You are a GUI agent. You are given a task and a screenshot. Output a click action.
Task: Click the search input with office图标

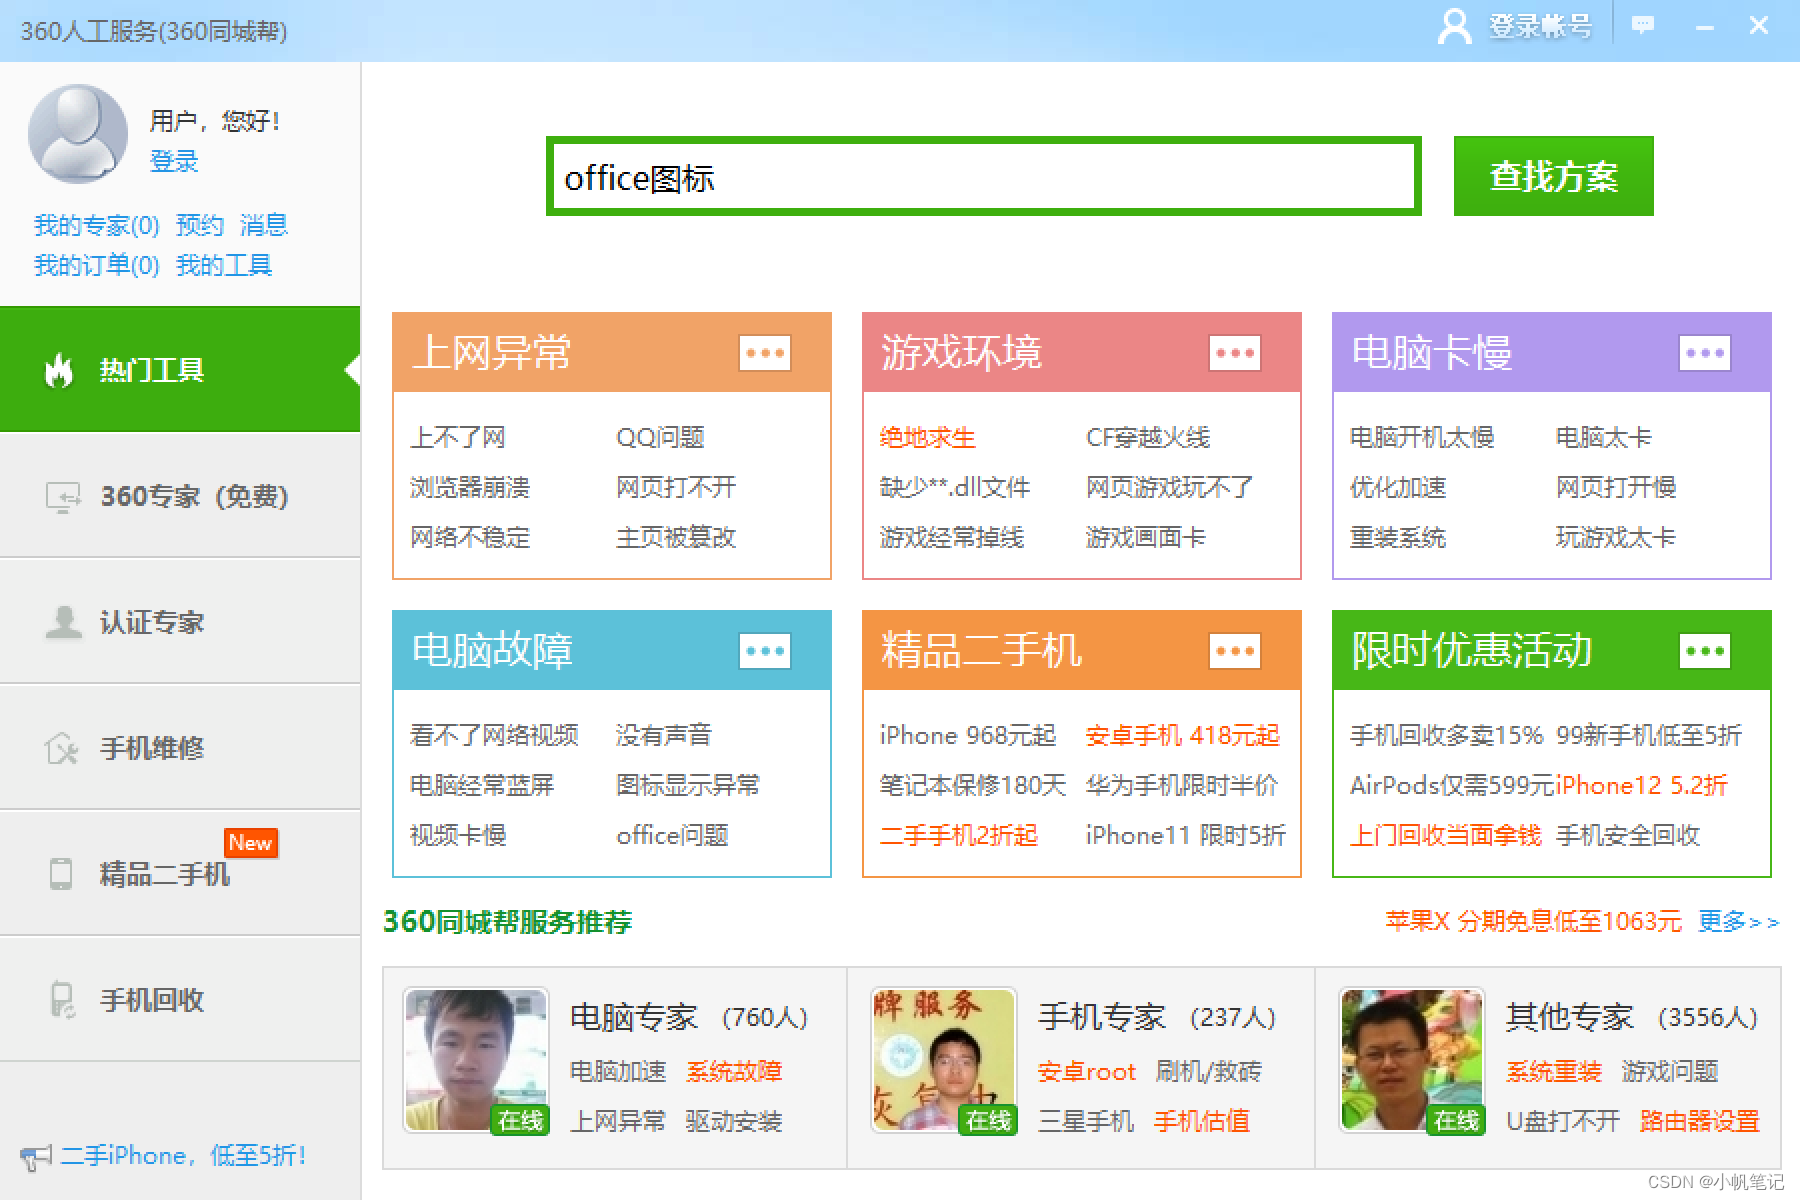984,177
